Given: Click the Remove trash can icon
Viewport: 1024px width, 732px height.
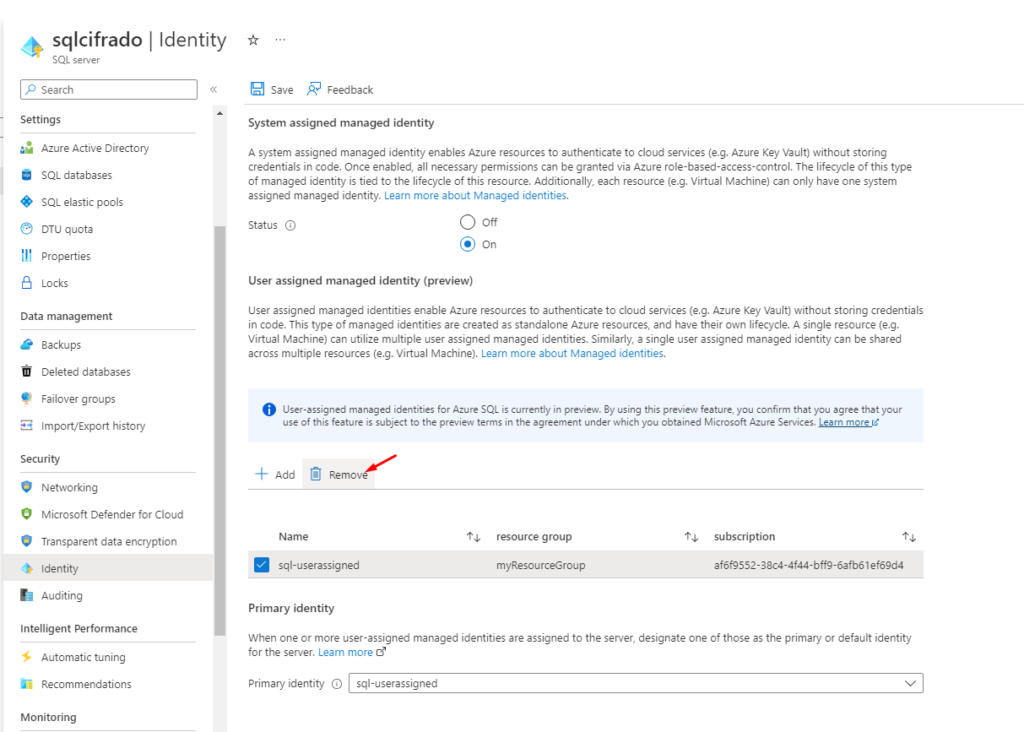Looking at the screenshot, I should [x=315, y=474].
